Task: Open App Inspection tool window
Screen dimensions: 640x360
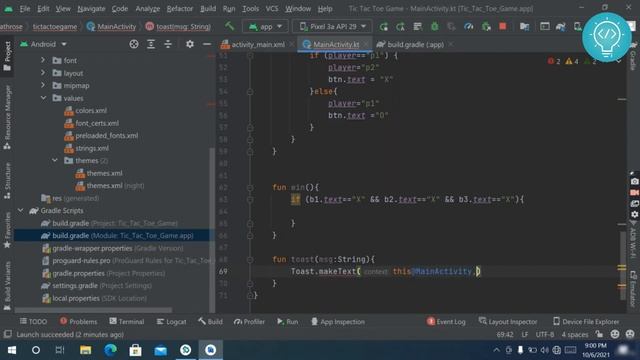Action: click(338, 322)
